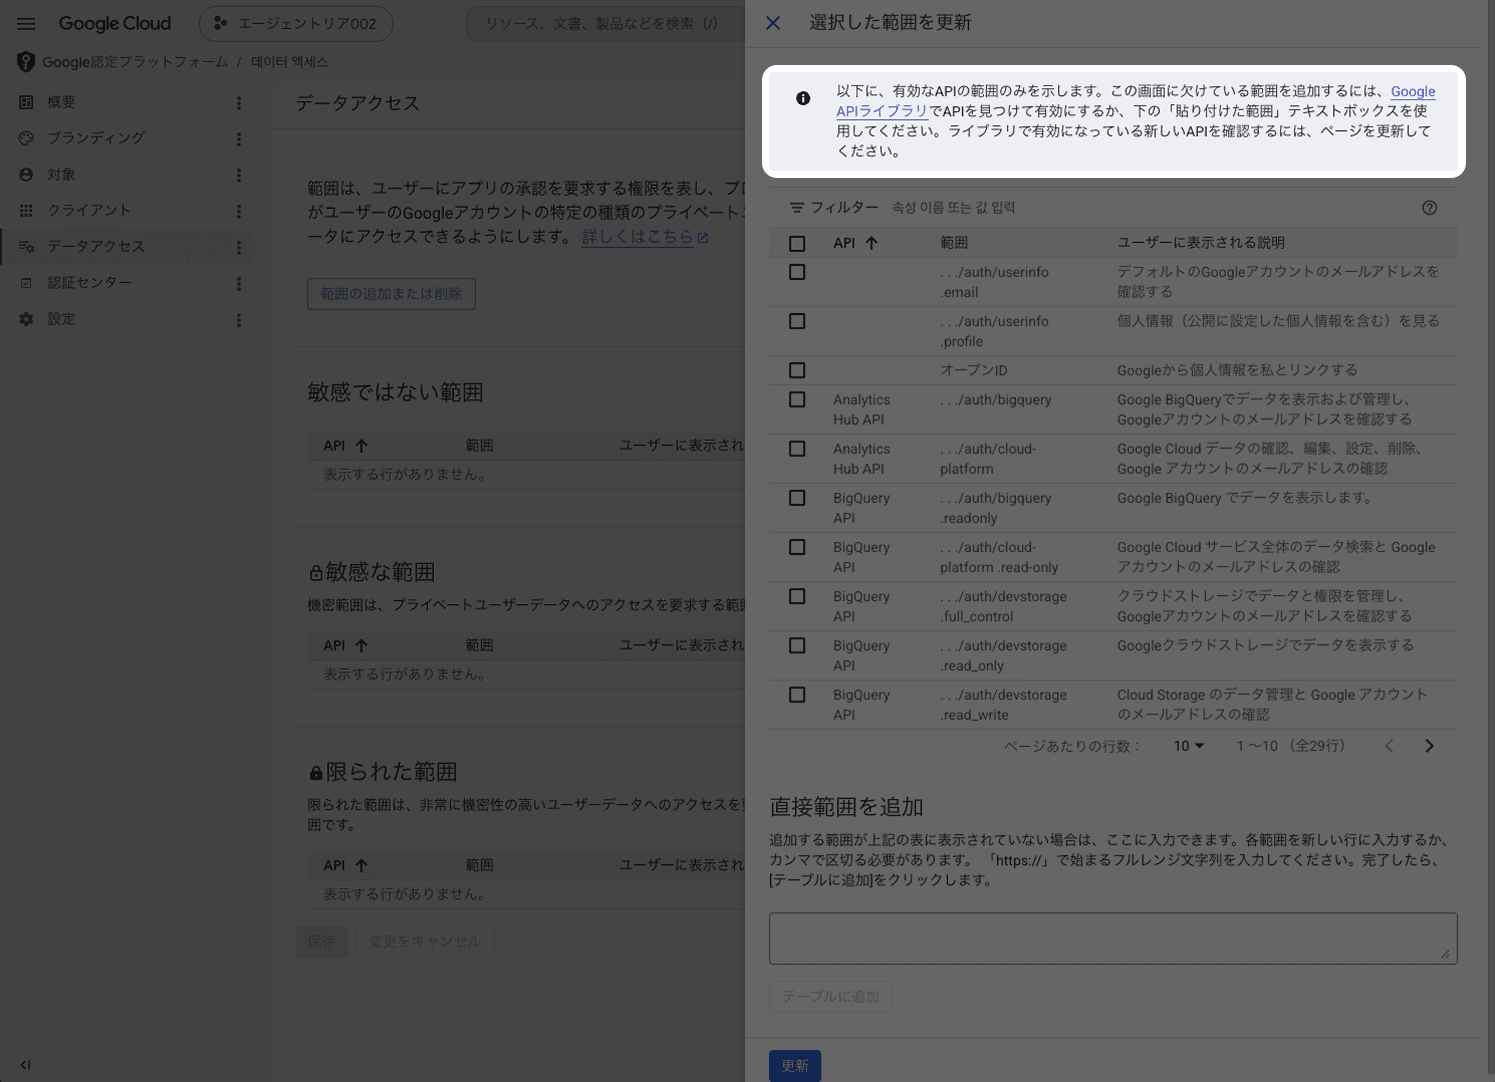
Task: Click the Google Cloud logo
Action: 115,24
